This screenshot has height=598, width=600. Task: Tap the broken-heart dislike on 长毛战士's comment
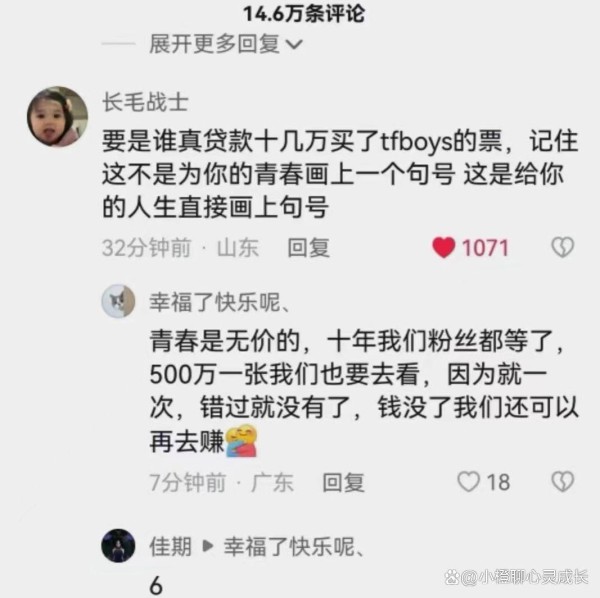tap(562, 247)
